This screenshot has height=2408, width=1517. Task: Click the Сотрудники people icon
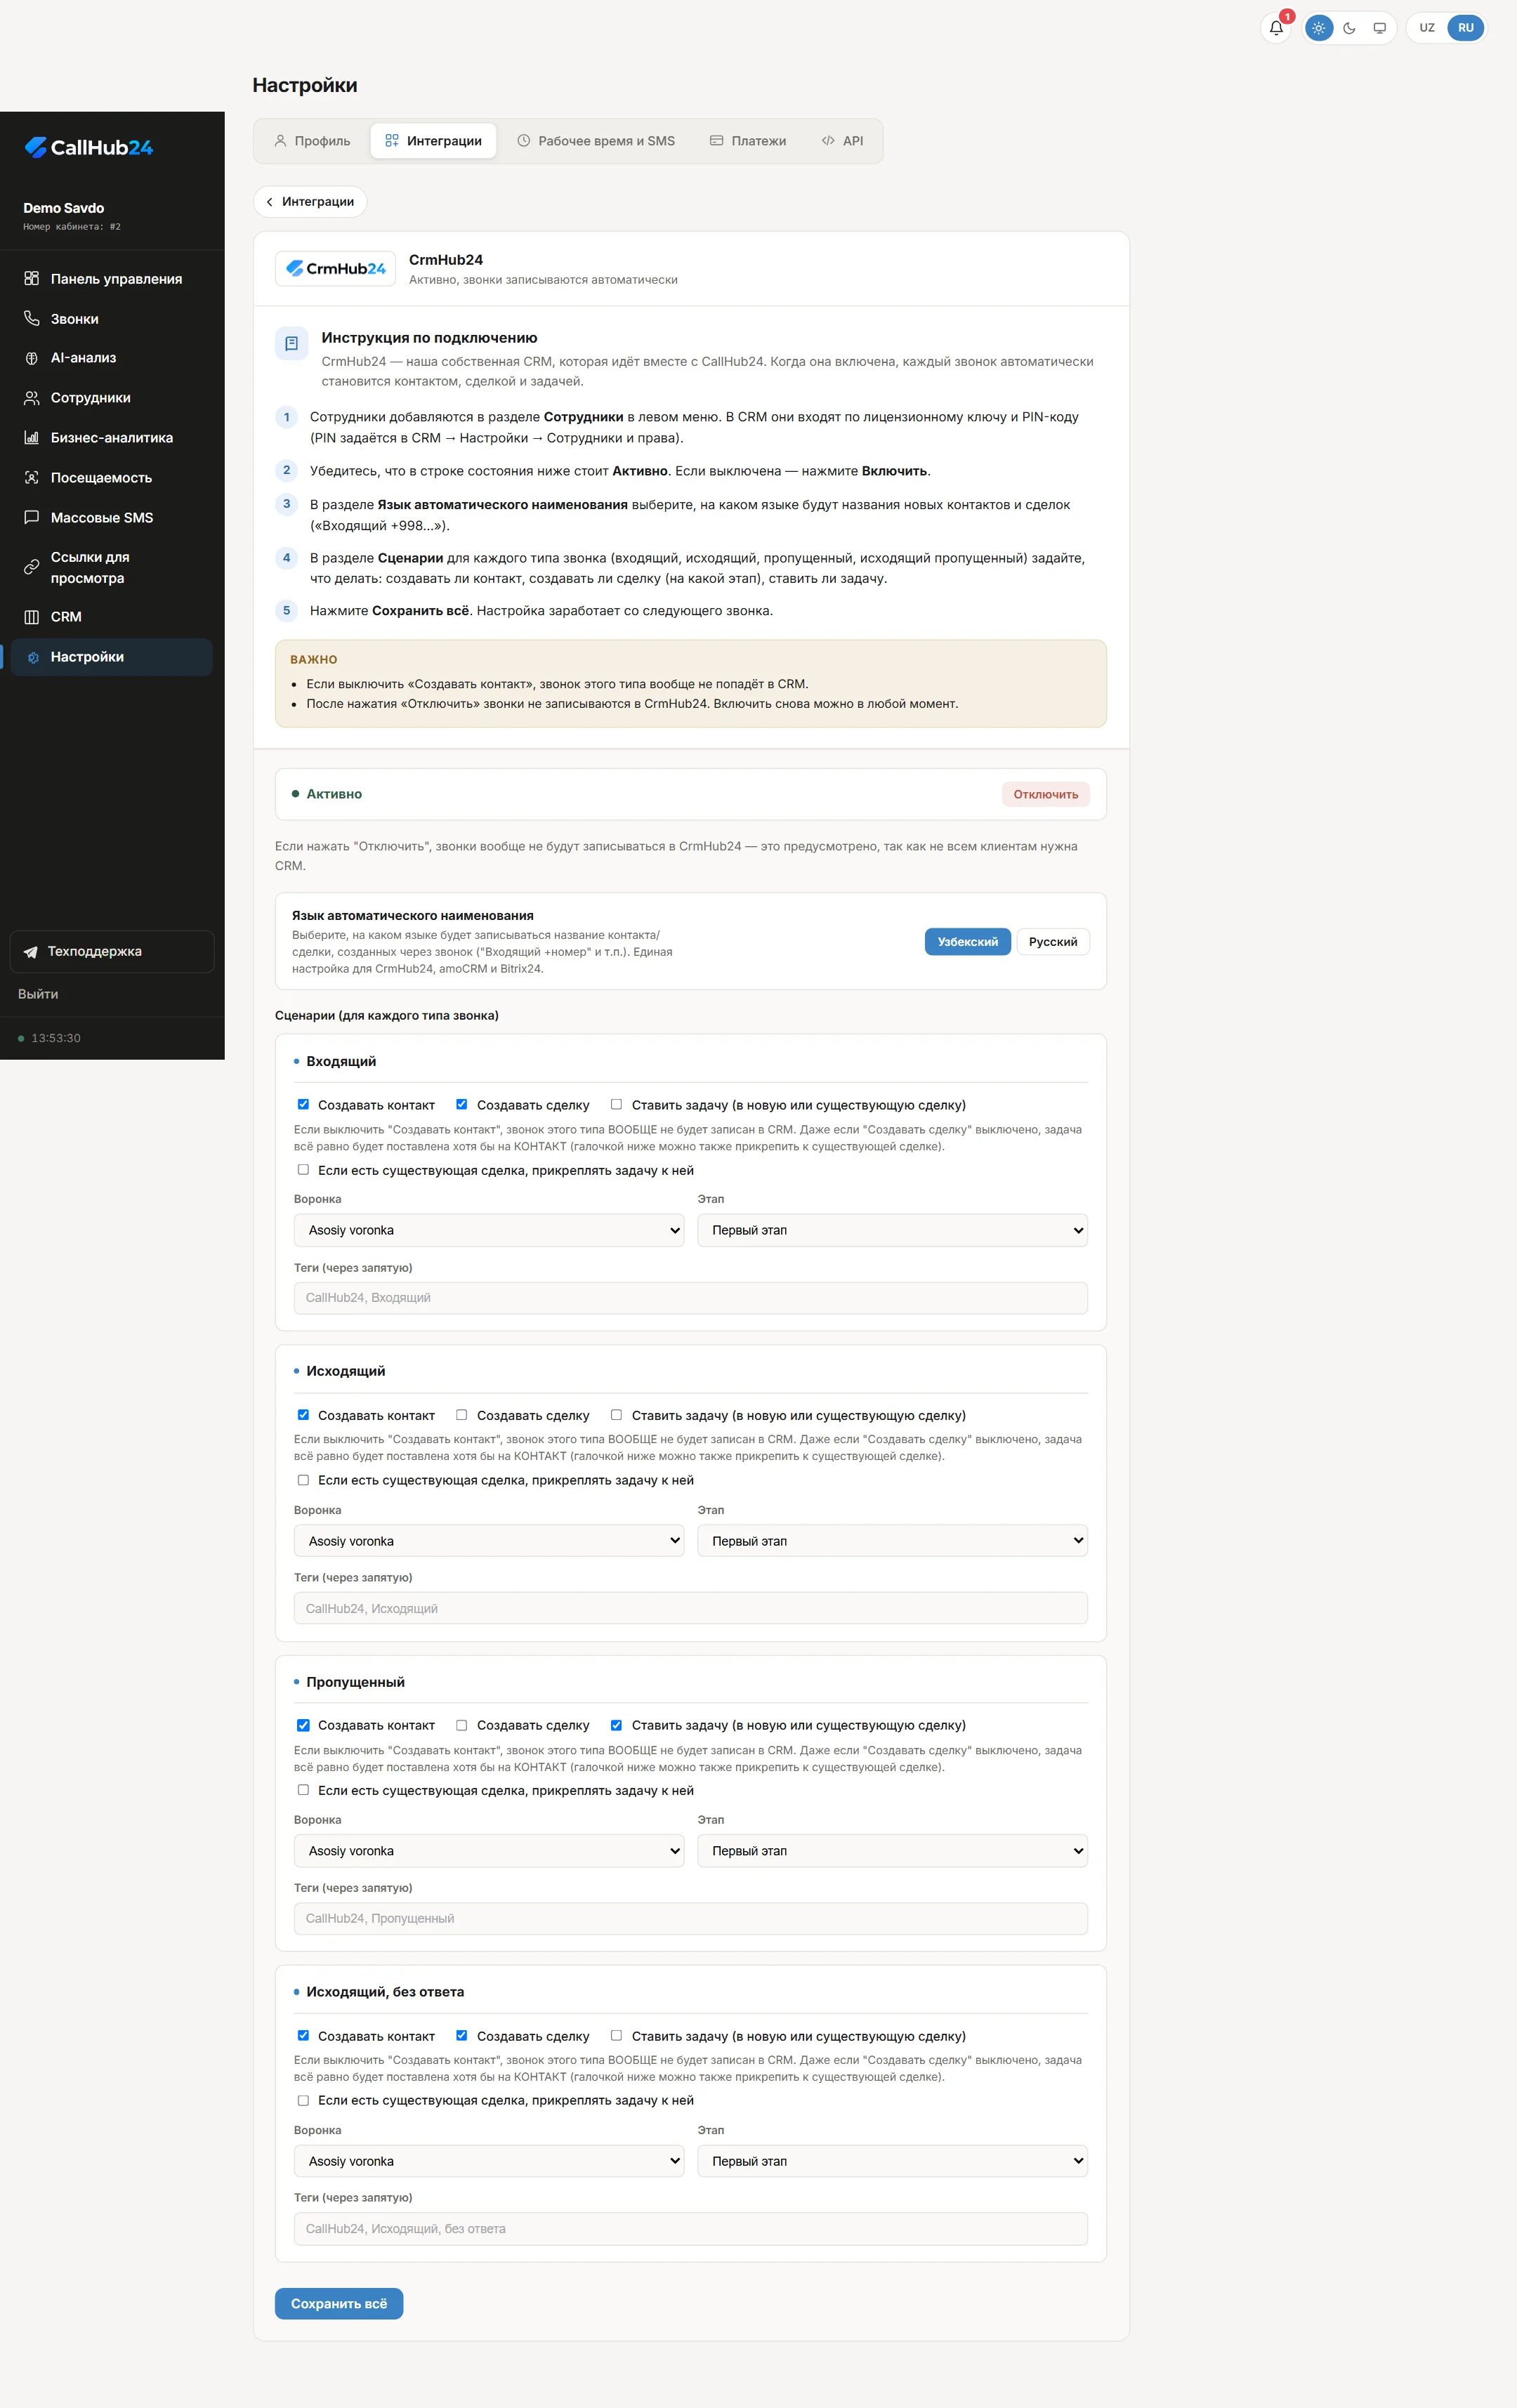[32, 398]
